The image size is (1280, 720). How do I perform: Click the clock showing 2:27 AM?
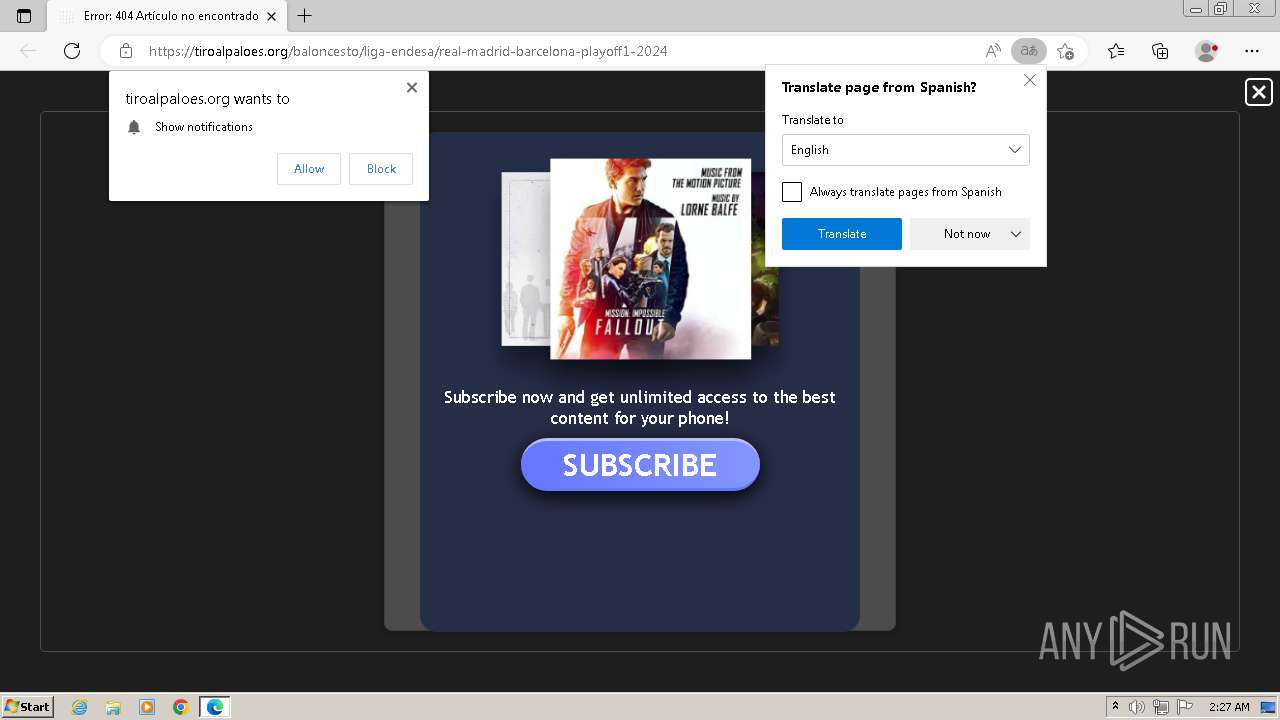[x=1229, y=707]
